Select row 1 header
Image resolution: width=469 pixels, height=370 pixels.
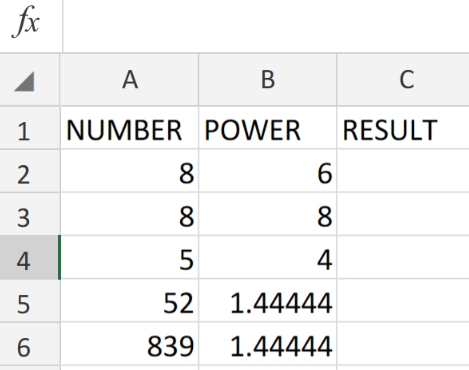pyautogui.click(x=30, y=127)
